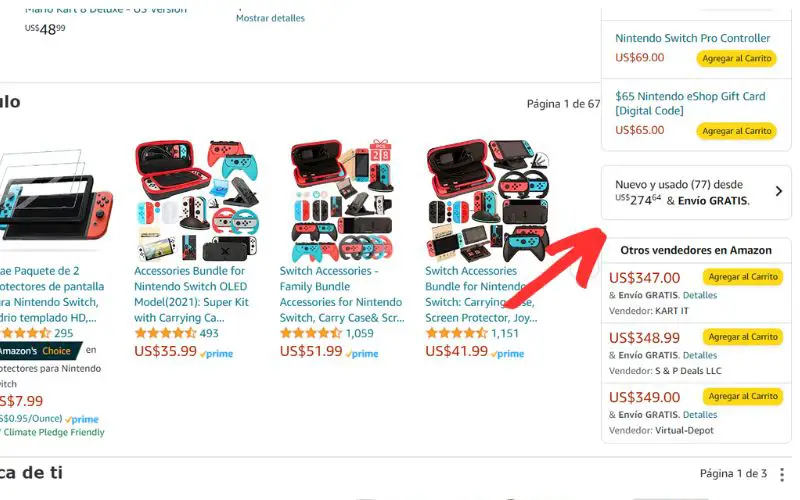Image resolution: width=800 pixels, height=500 pixels.
Task: Click the prime badge next to US$35.99
Action: pos(217,354)
